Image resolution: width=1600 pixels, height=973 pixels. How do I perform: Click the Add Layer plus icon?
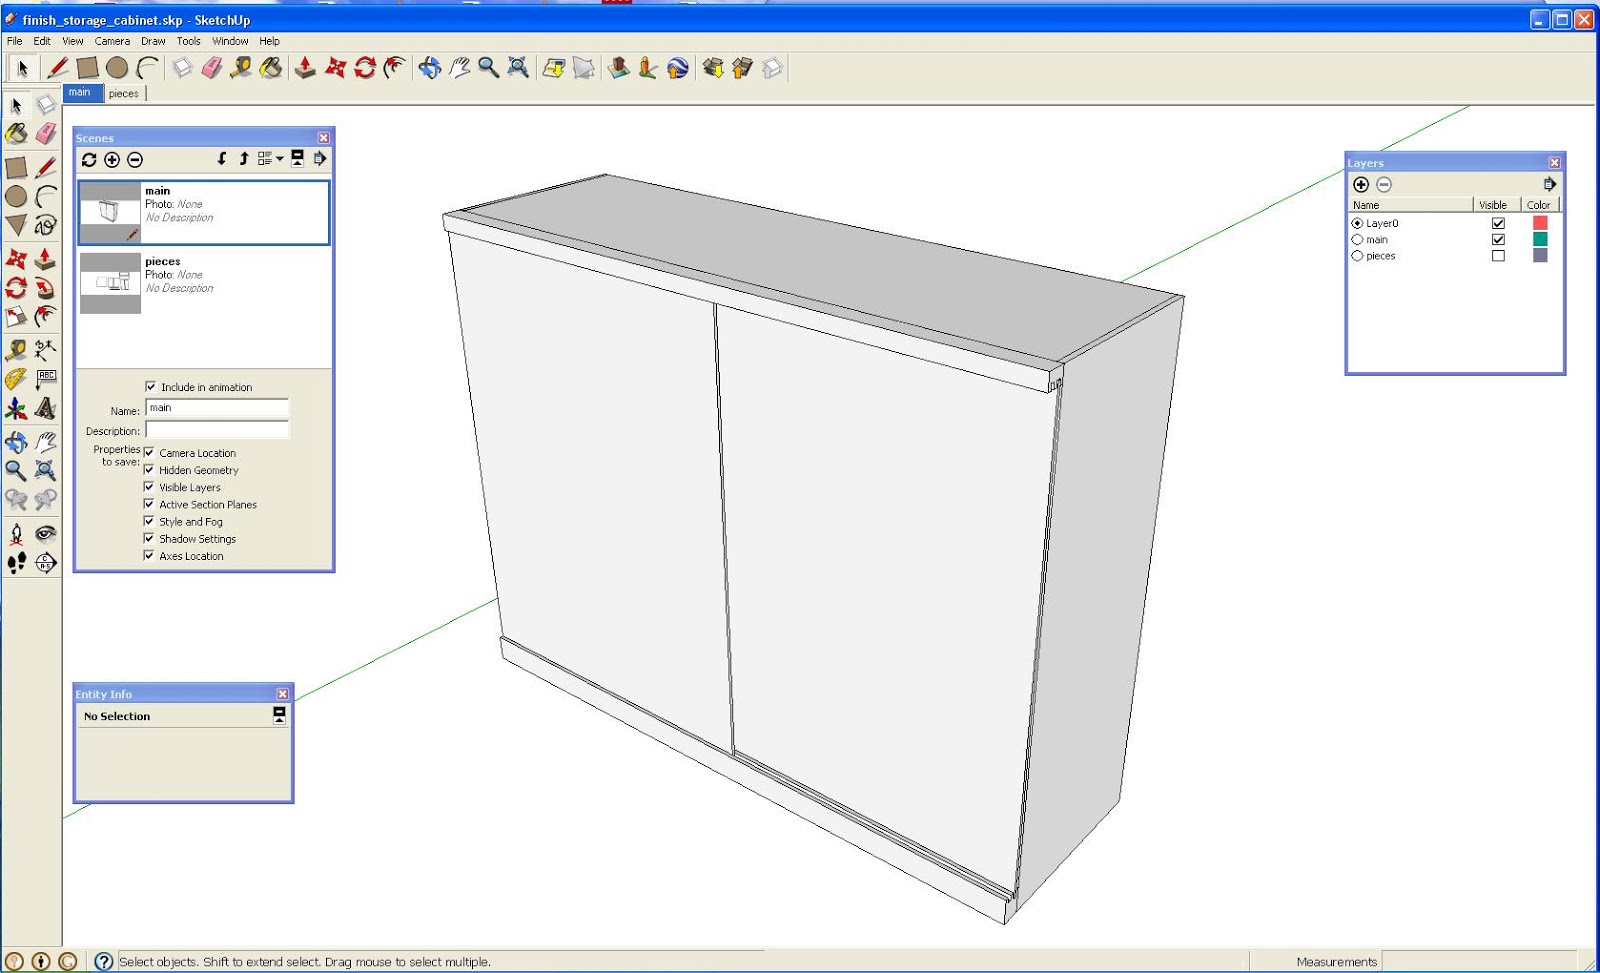pos(1362,185)
